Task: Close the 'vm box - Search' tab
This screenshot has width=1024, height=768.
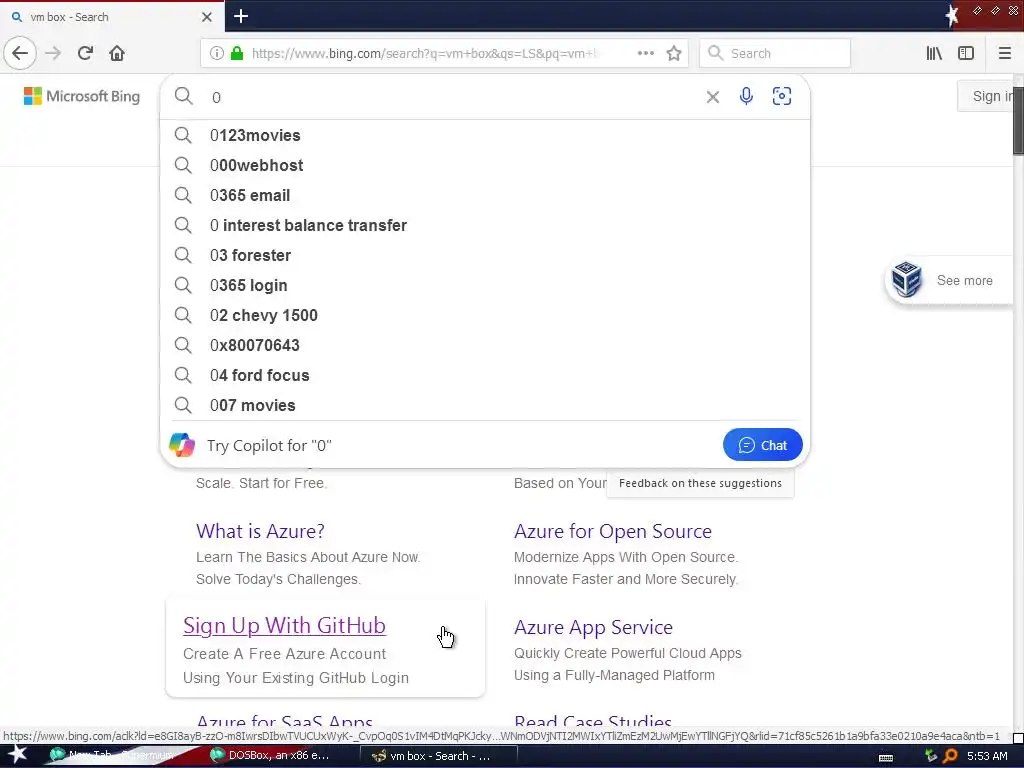Action: (x=206, y=17)
